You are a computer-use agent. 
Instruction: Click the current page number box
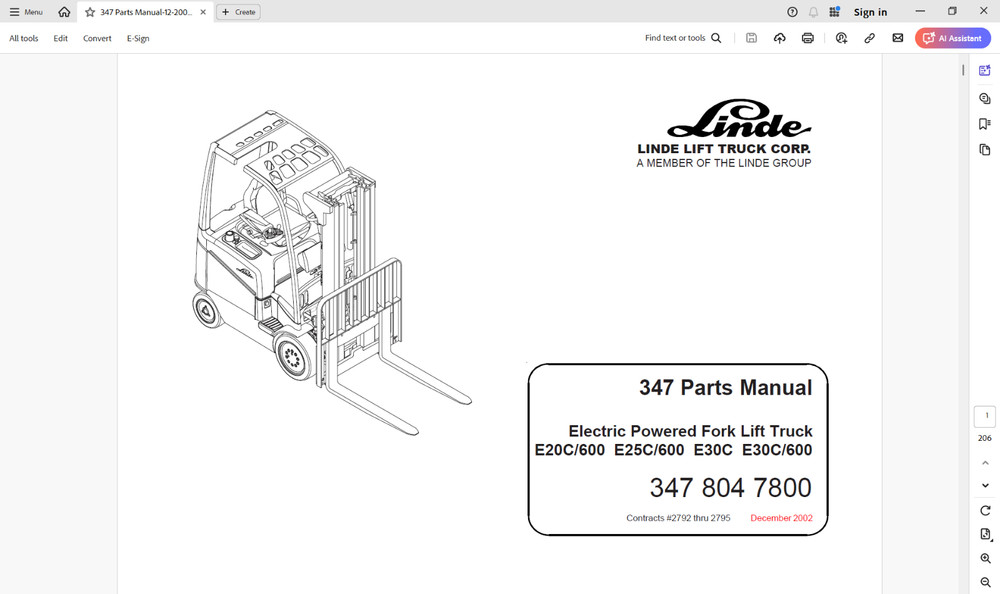click(985, 416)
